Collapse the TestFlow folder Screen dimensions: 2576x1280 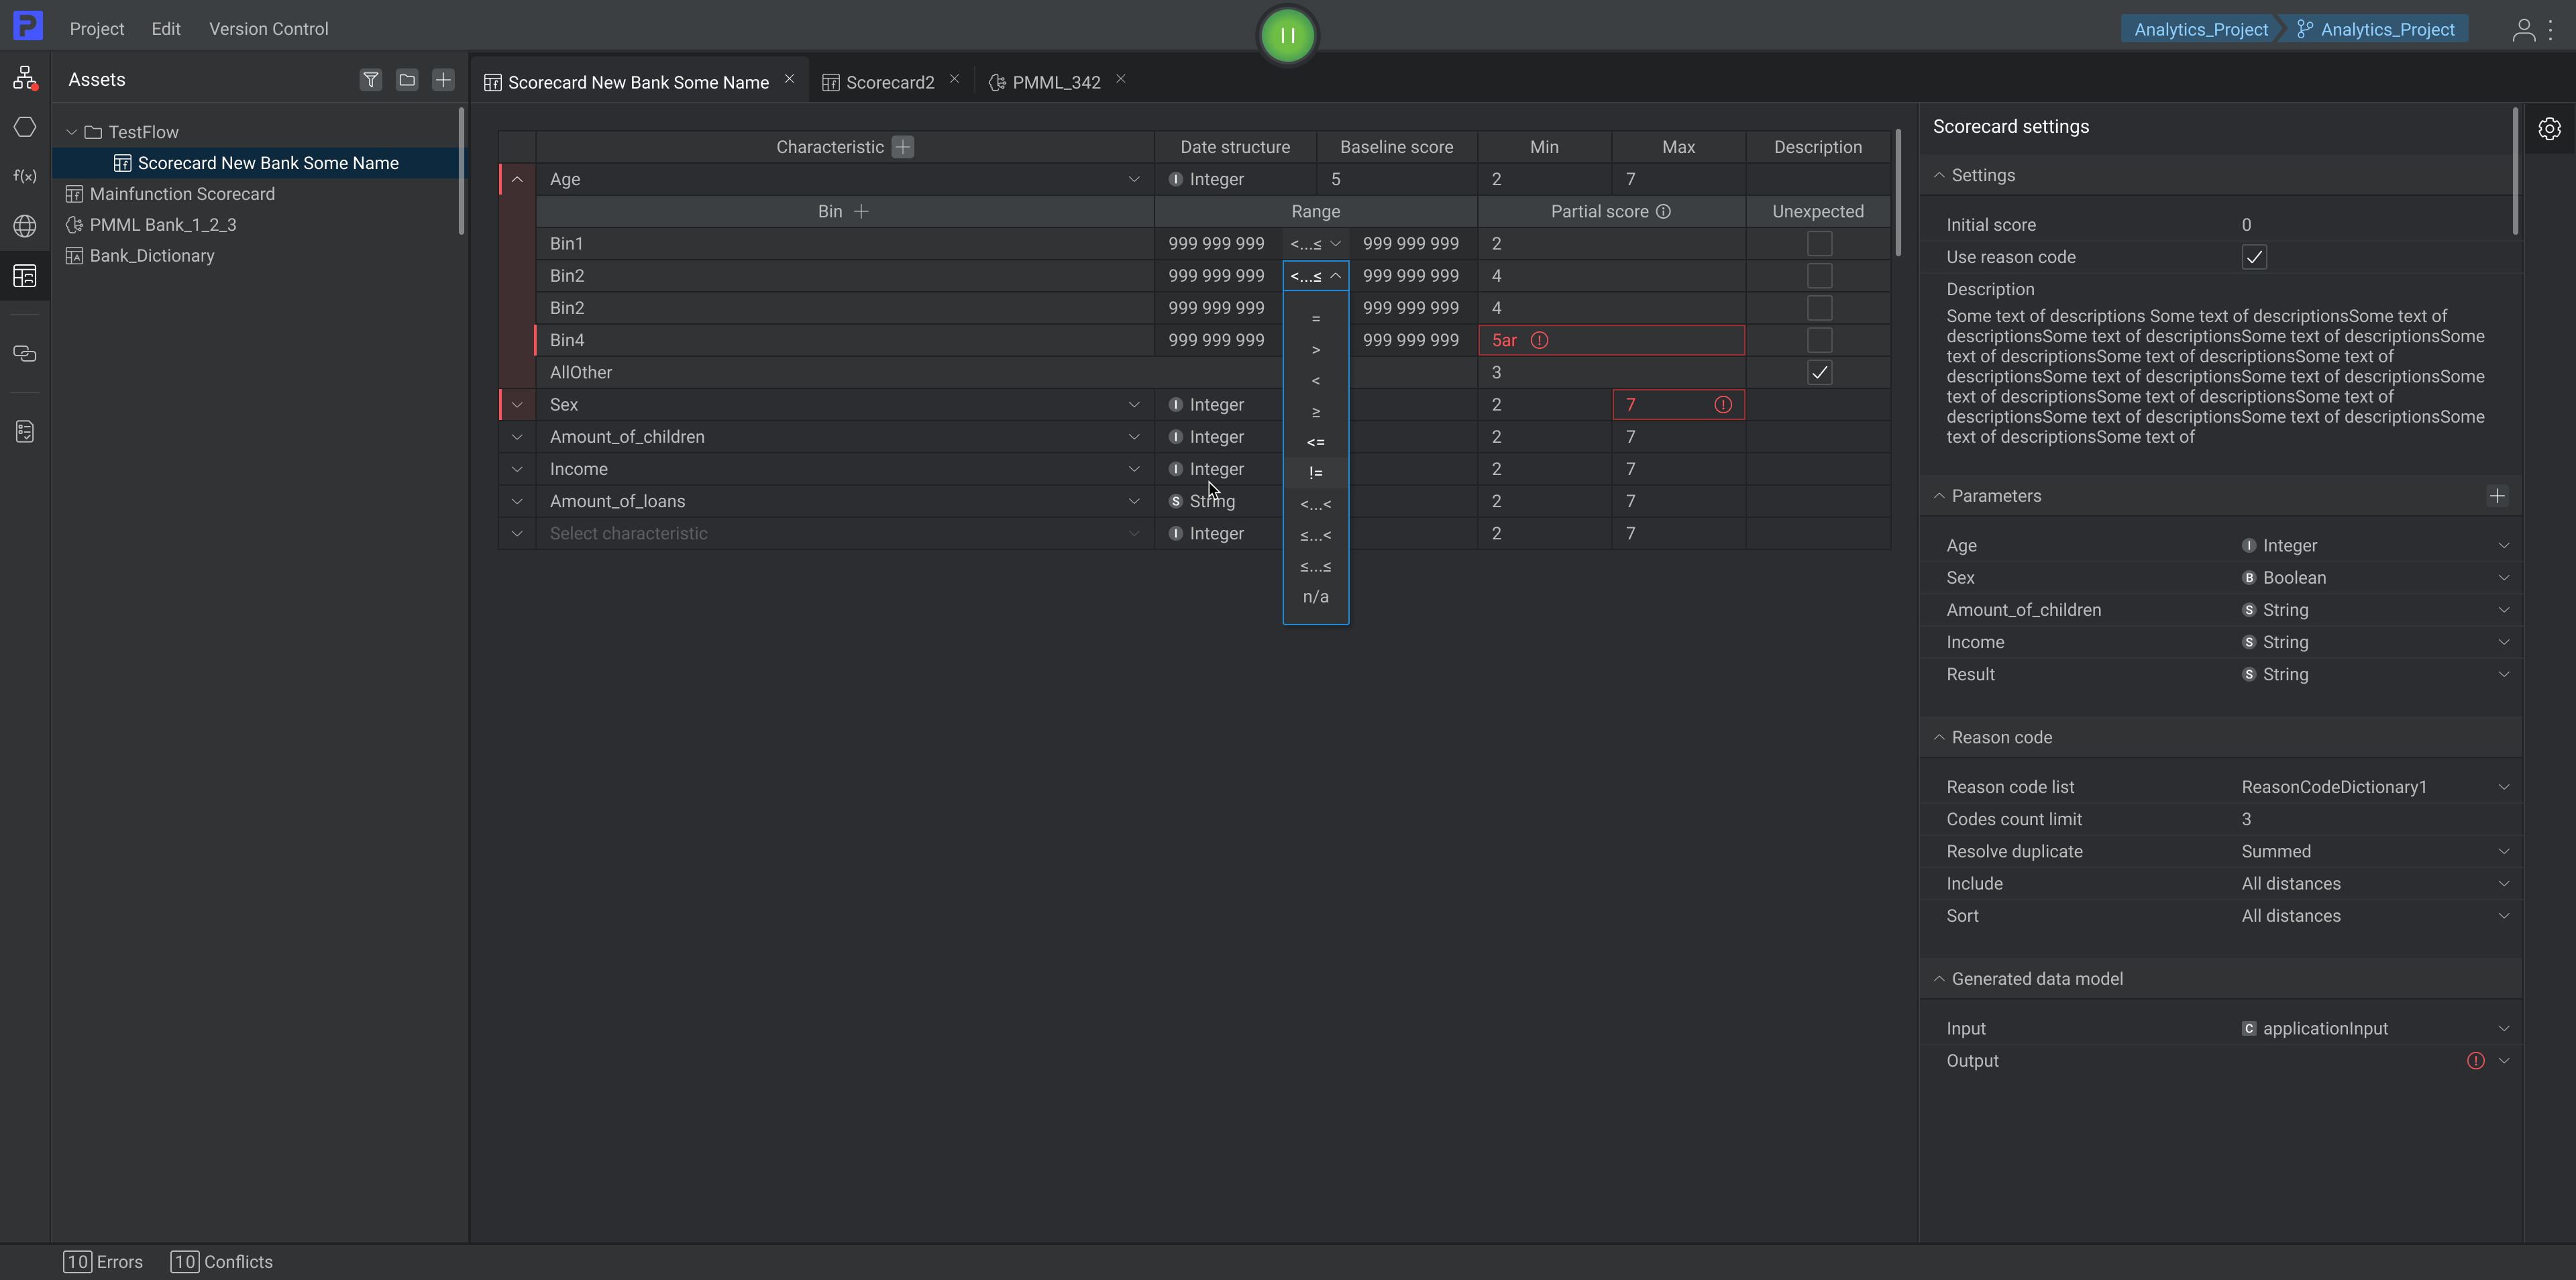[x=72, y=132]
